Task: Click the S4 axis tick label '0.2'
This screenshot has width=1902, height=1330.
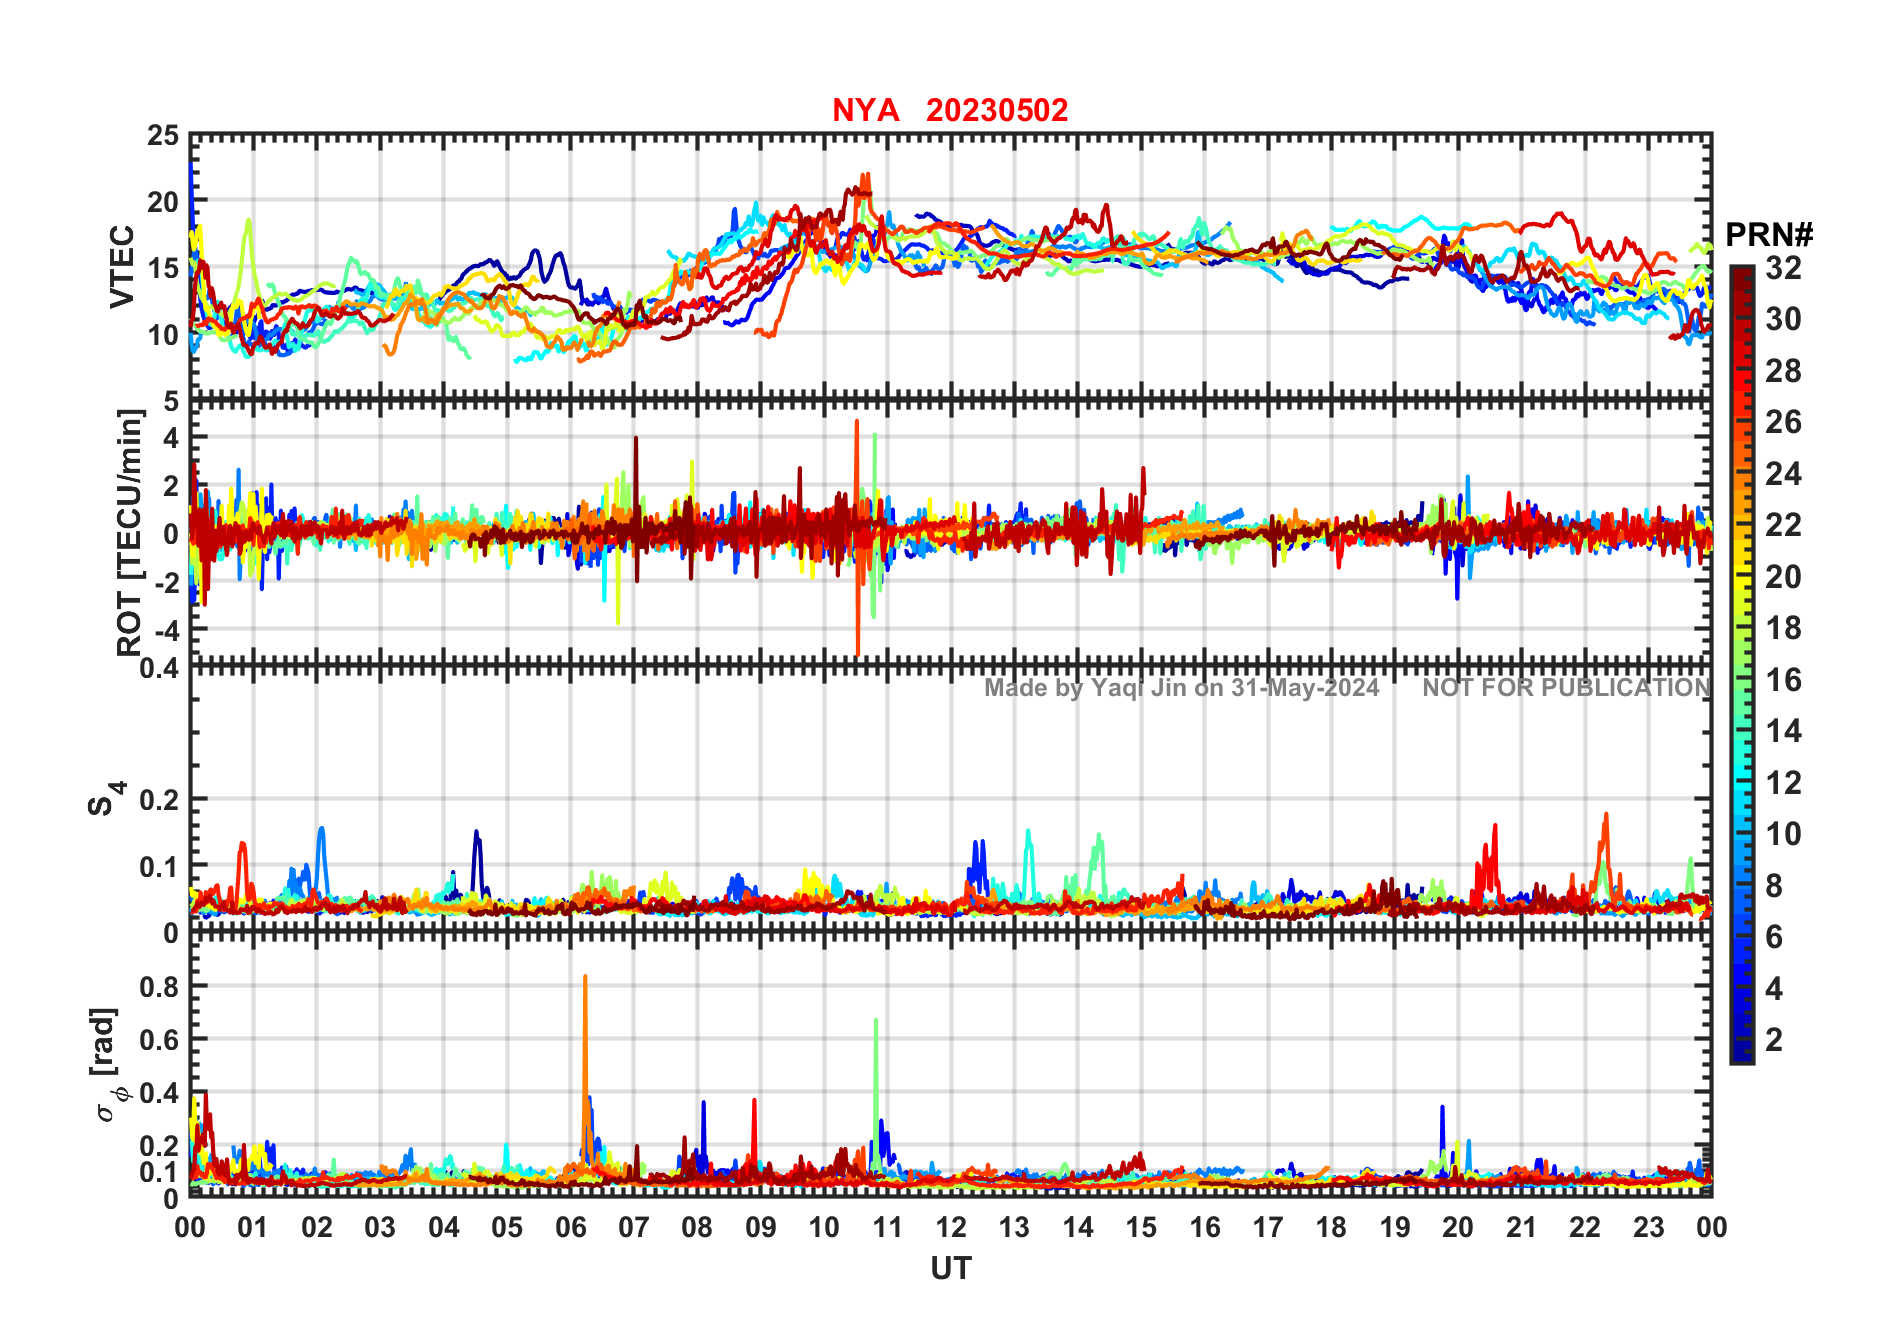Action: pos(160,800)
